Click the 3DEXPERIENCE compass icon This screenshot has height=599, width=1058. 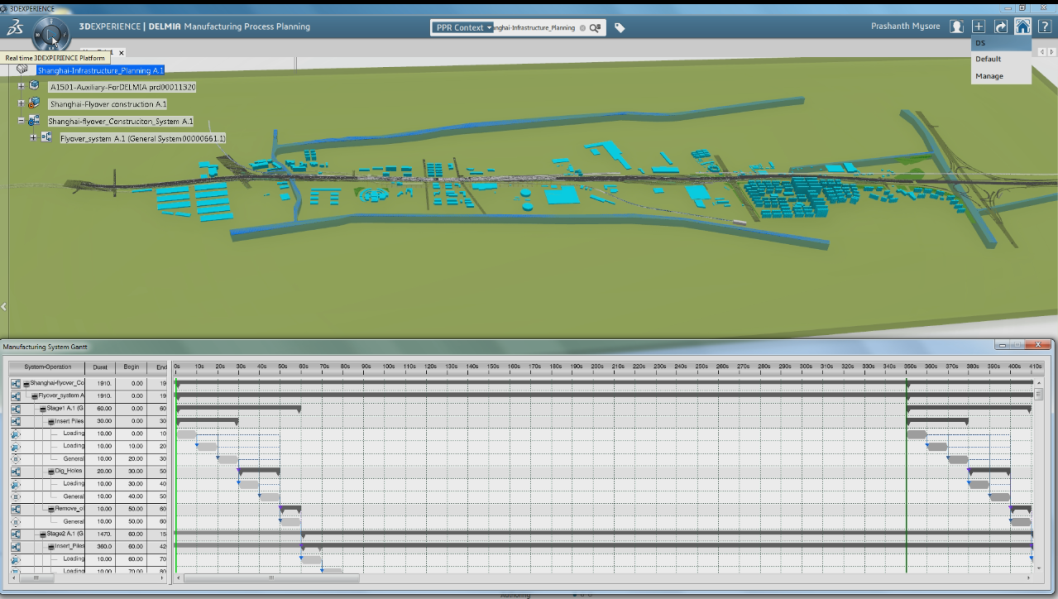pyautogui.click(x=50, y=33)
